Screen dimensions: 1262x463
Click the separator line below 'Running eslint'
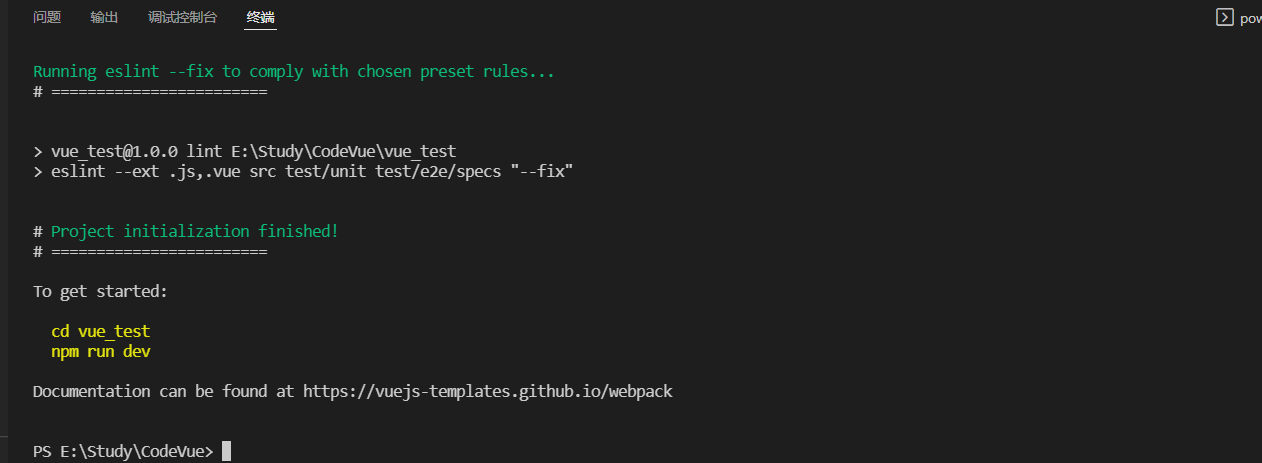pos(150,91)
